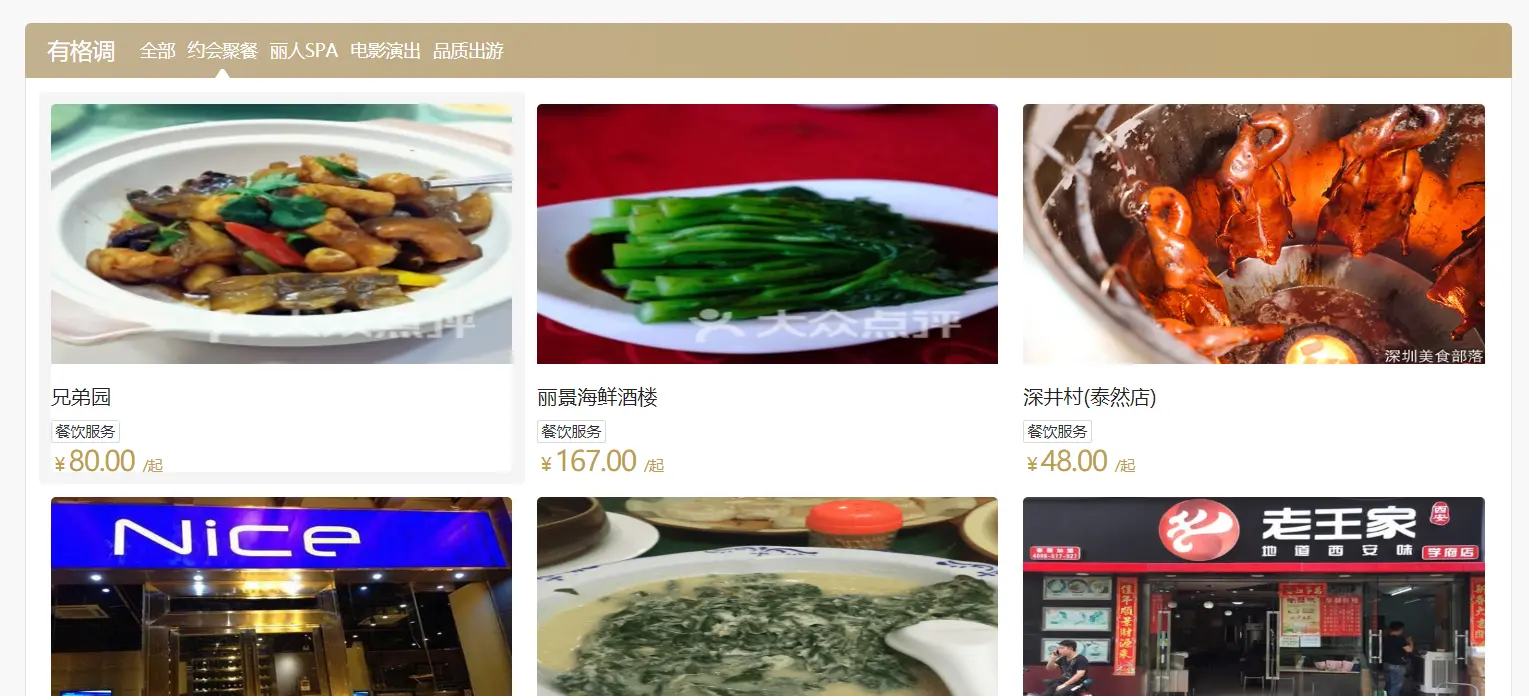Click the ¥80.00 price of 兄弟园

95,461
